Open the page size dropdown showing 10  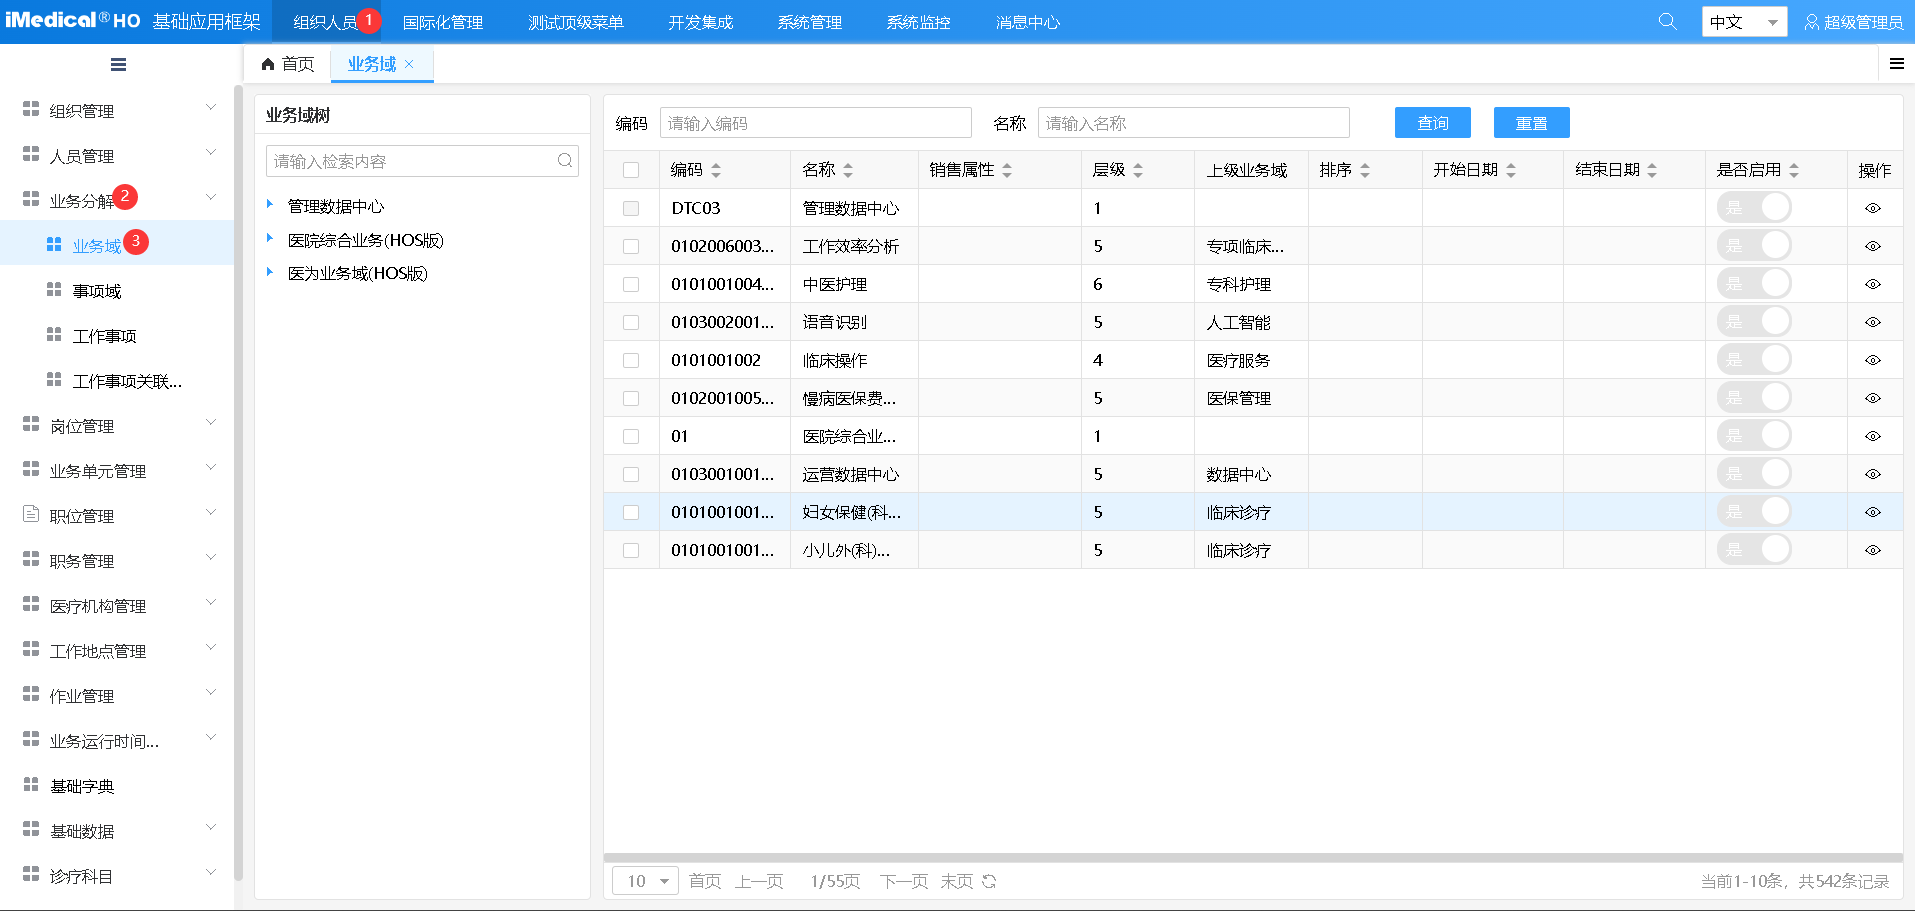tap(644, 880)
